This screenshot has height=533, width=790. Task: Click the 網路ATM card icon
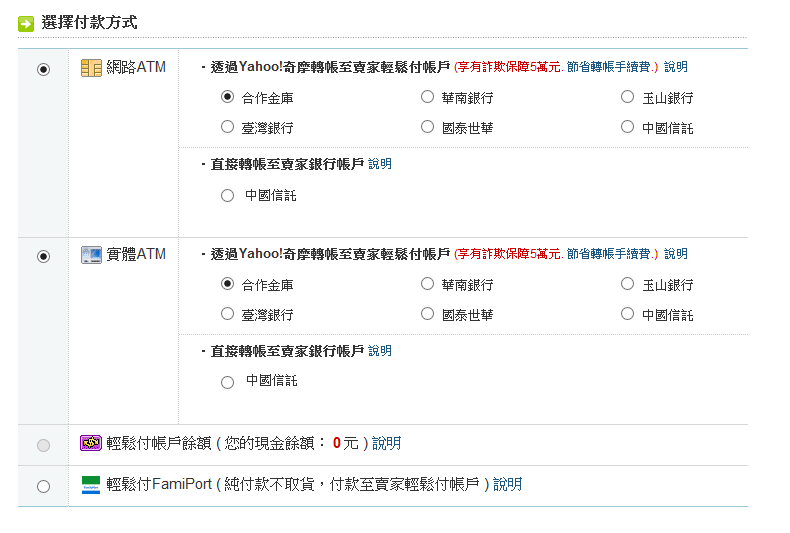click(x=91, y=68)
